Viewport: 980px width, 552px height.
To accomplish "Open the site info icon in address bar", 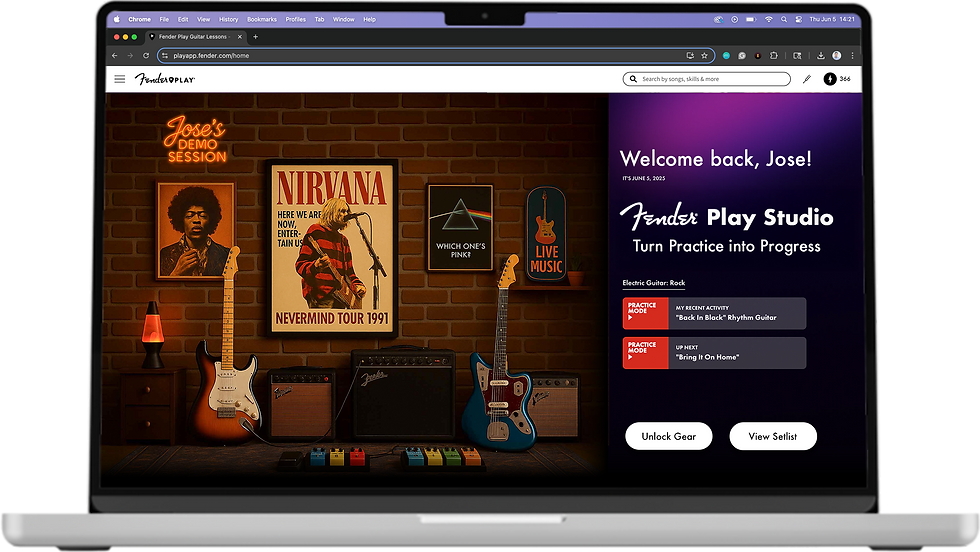I will (165, 56).
